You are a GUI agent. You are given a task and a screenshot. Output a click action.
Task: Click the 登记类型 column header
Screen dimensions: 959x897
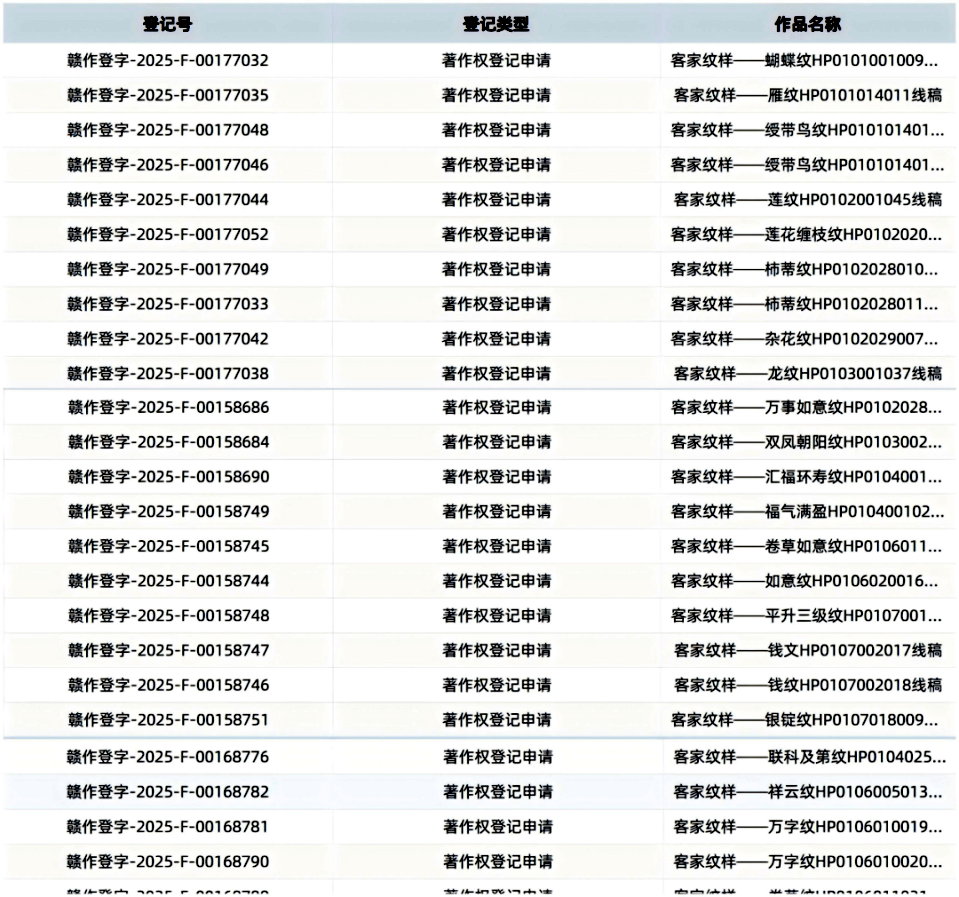496,24
